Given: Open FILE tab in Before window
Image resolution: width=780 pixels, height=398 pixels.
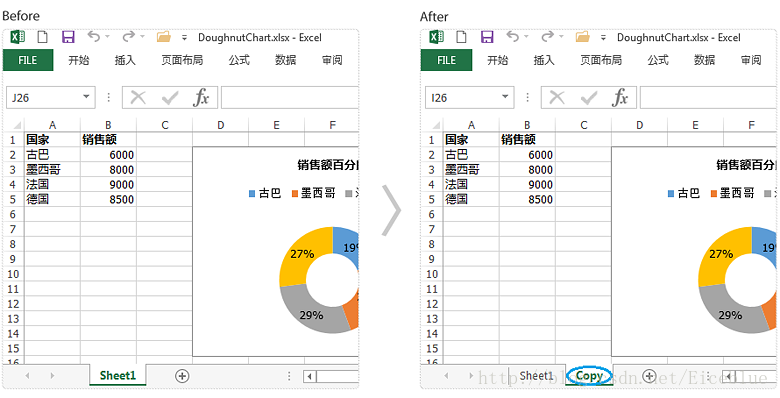Looking at the screenshot, I should pos(28,60).
